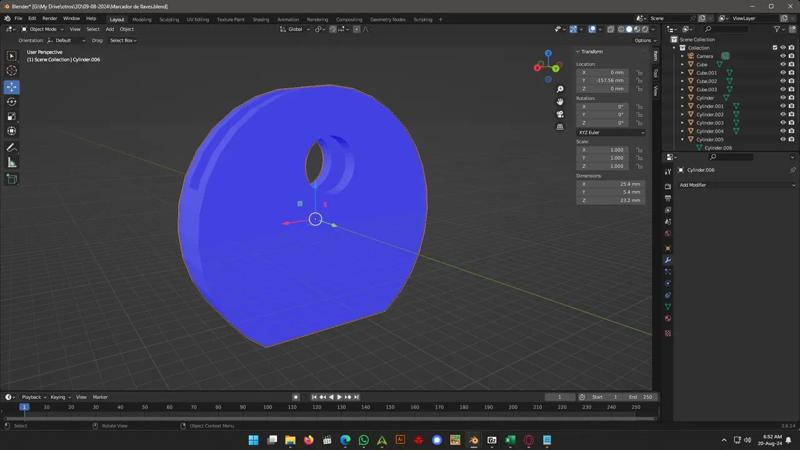Image resolution: width=800 pixels, height=450 pixels.
Task: Open the Output properties tab icon
Action: point(668,198)
